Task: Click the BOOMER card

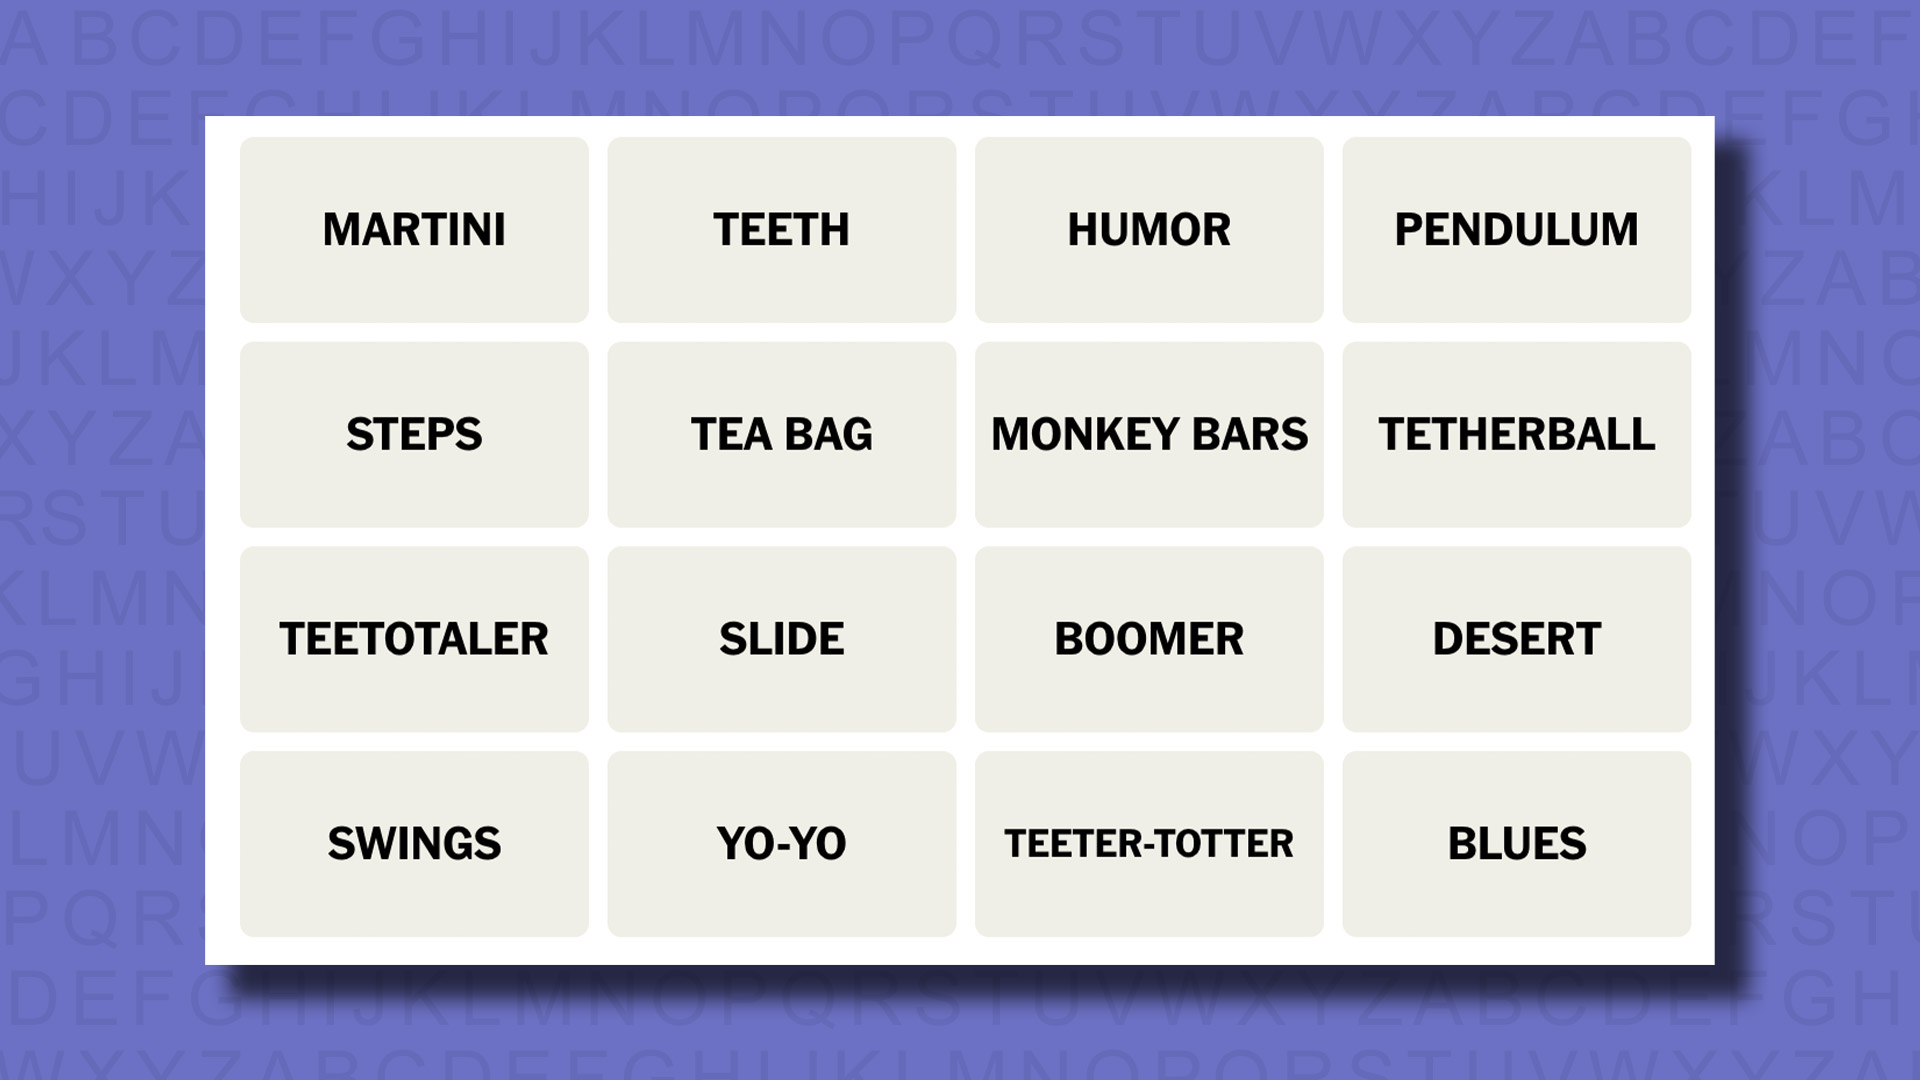Action: (1149, 638)
